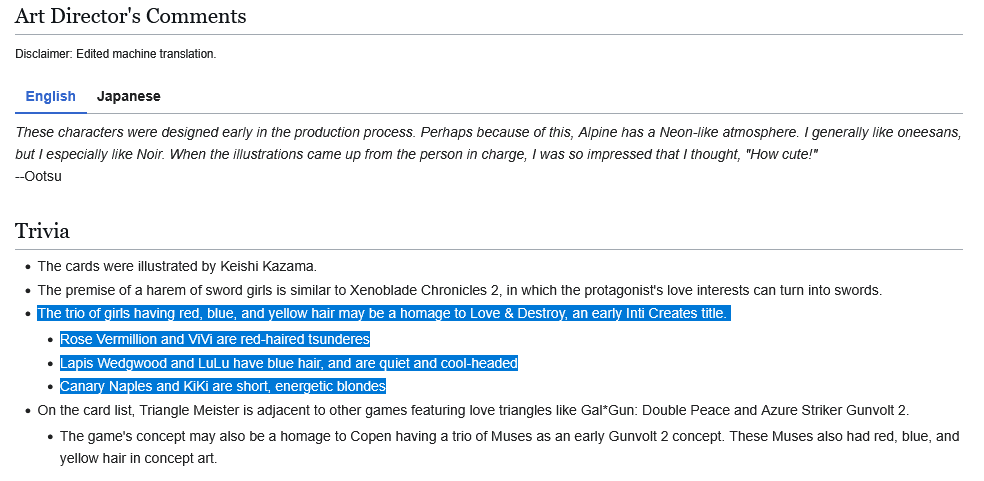Switch to the Japanese tab
Image resolution: width=984 pixels, height=481 pixels.
point(128,97)
